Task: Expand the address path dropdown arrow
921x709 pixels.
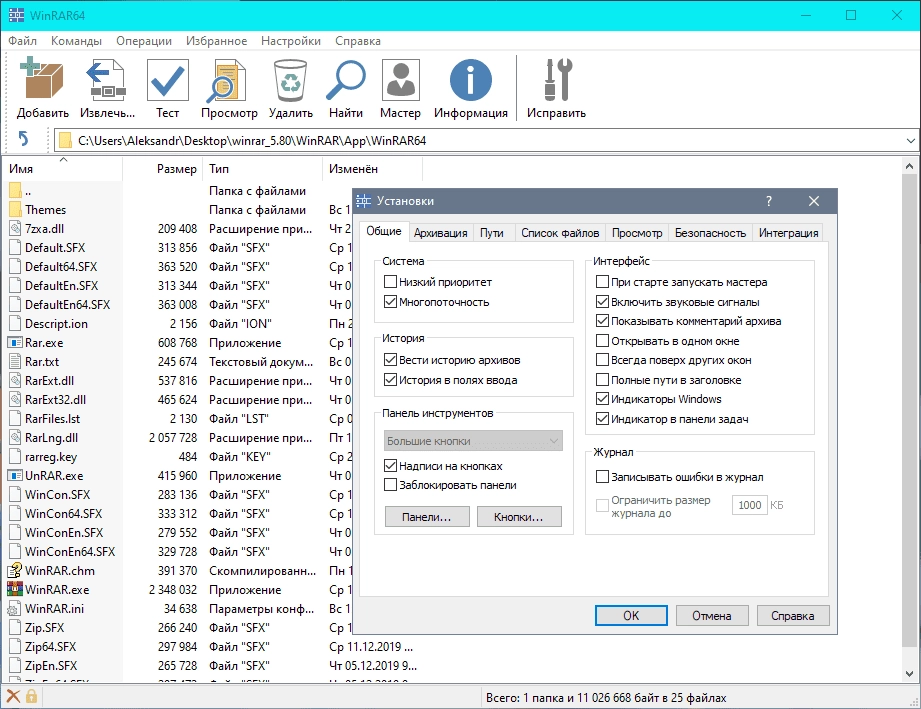Action: click(910, 140)
